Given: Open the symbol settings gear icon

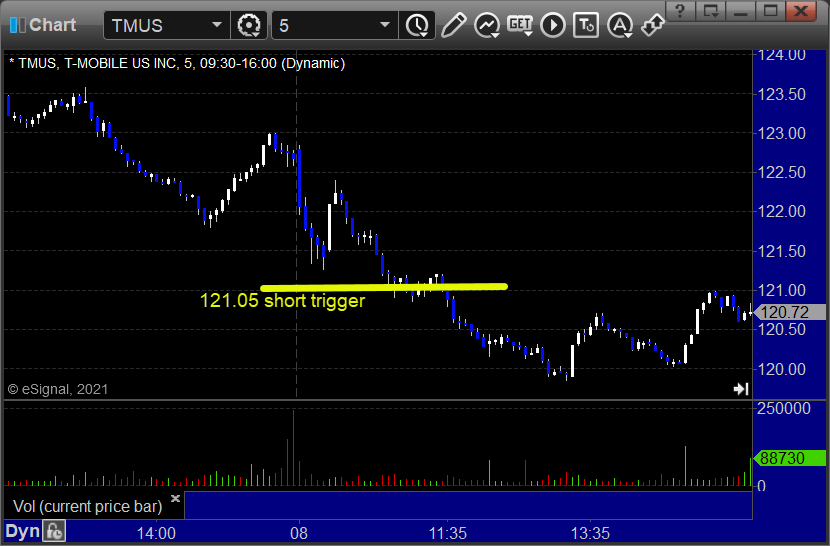Looking at the screenshot, I should tap(249, 25).
